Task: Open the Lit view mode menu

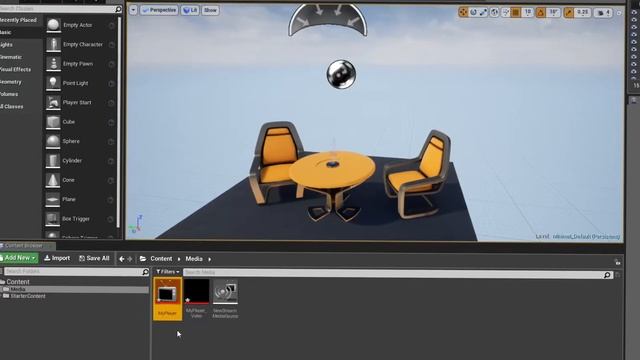Action: (190, 10)
